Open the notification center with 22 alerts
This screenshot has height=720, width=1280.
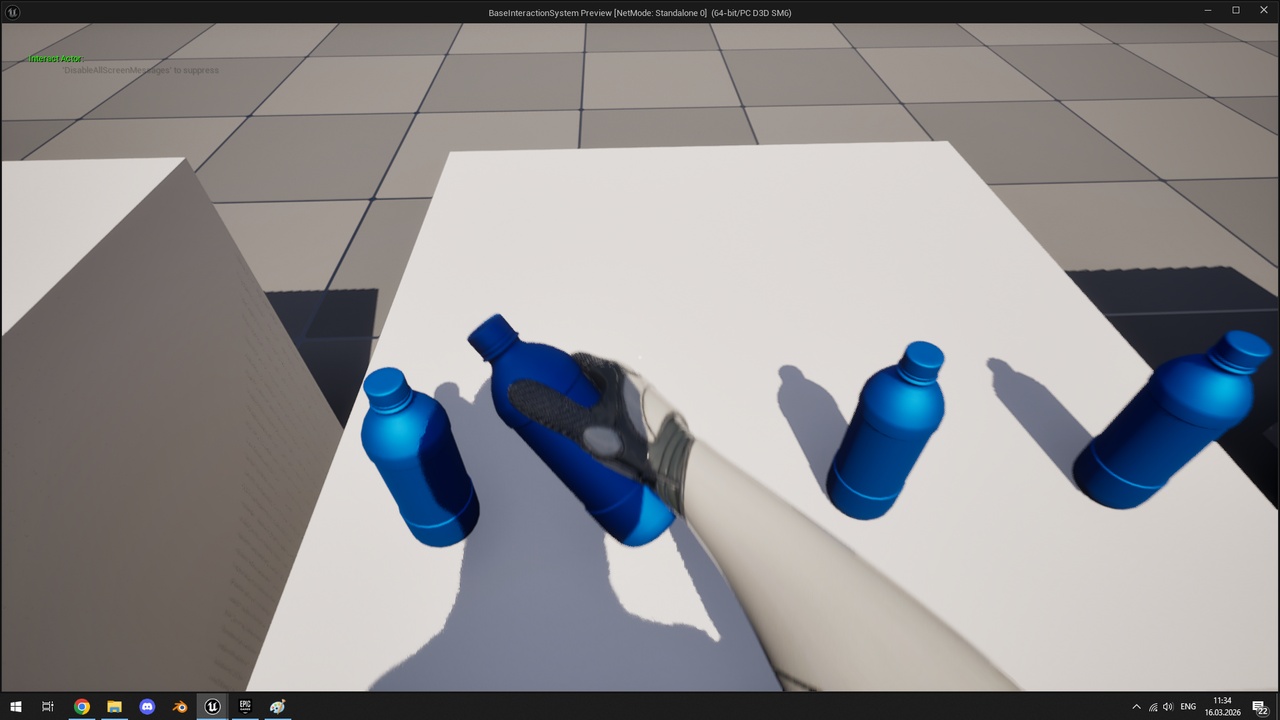coord(1260,707)
